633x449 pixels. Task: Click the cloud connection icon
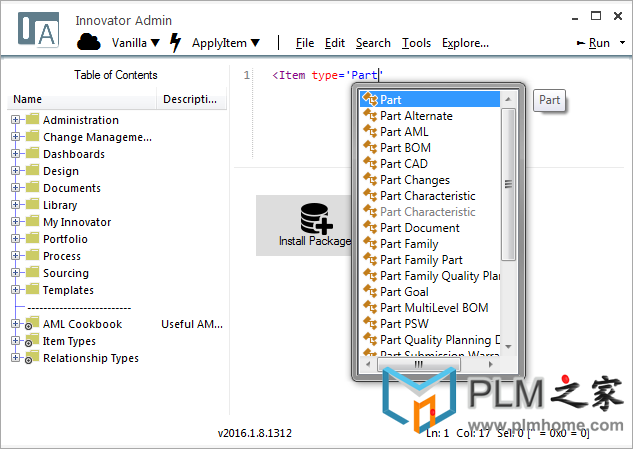coord(88,42)
